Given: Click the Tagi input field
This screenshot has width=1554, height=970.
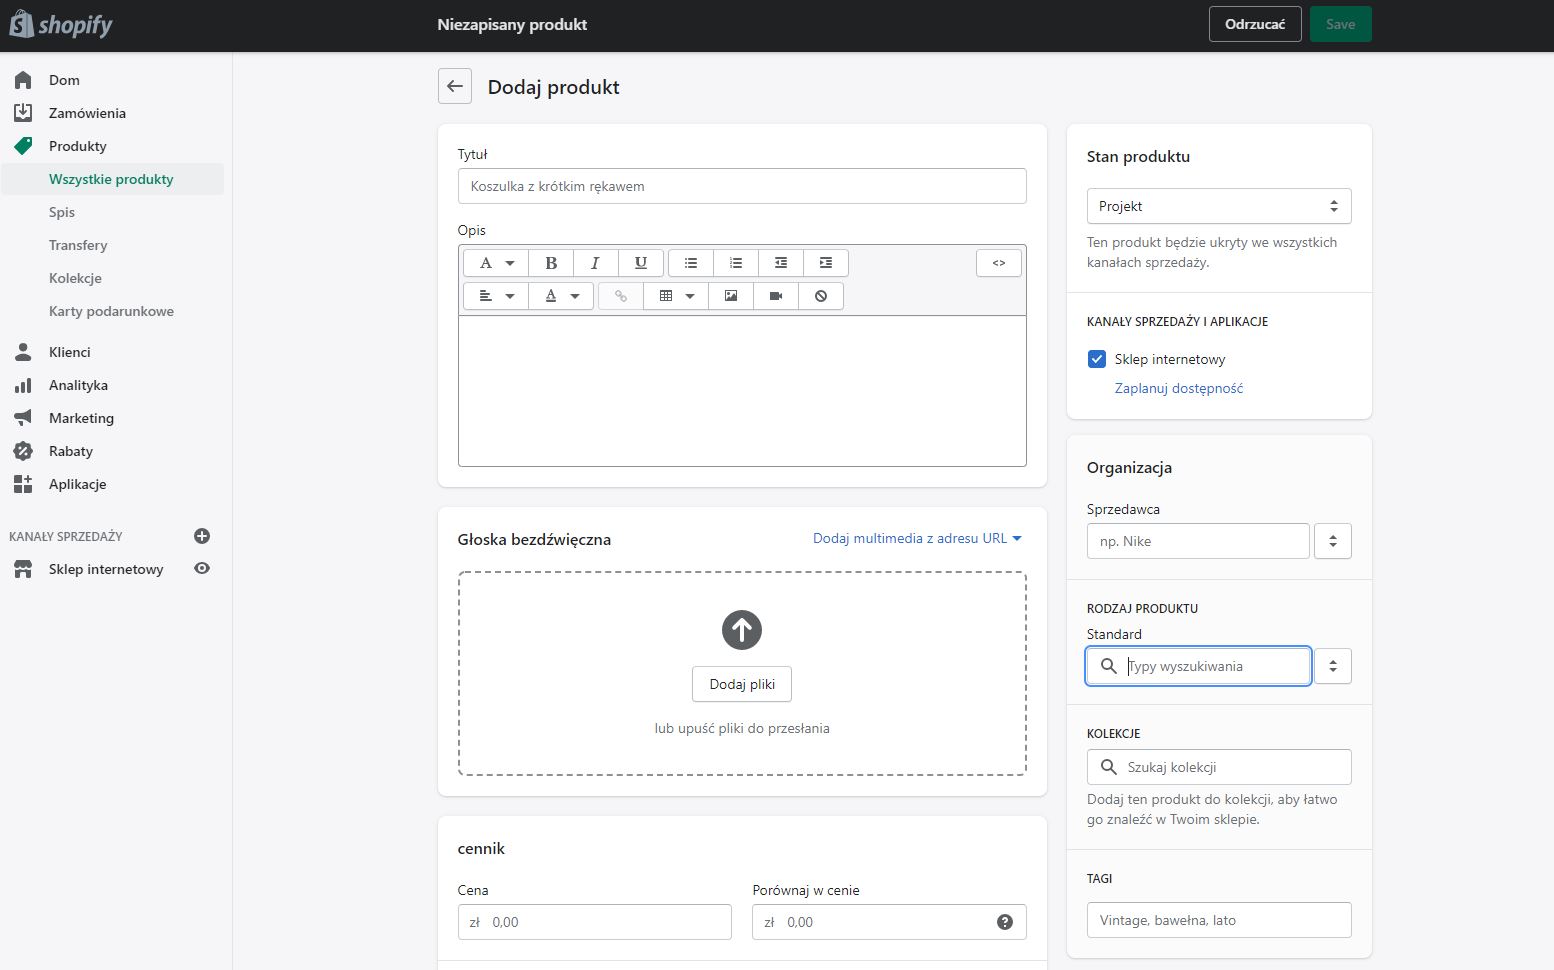Looking at the screenshot, I should (1219, 920).
